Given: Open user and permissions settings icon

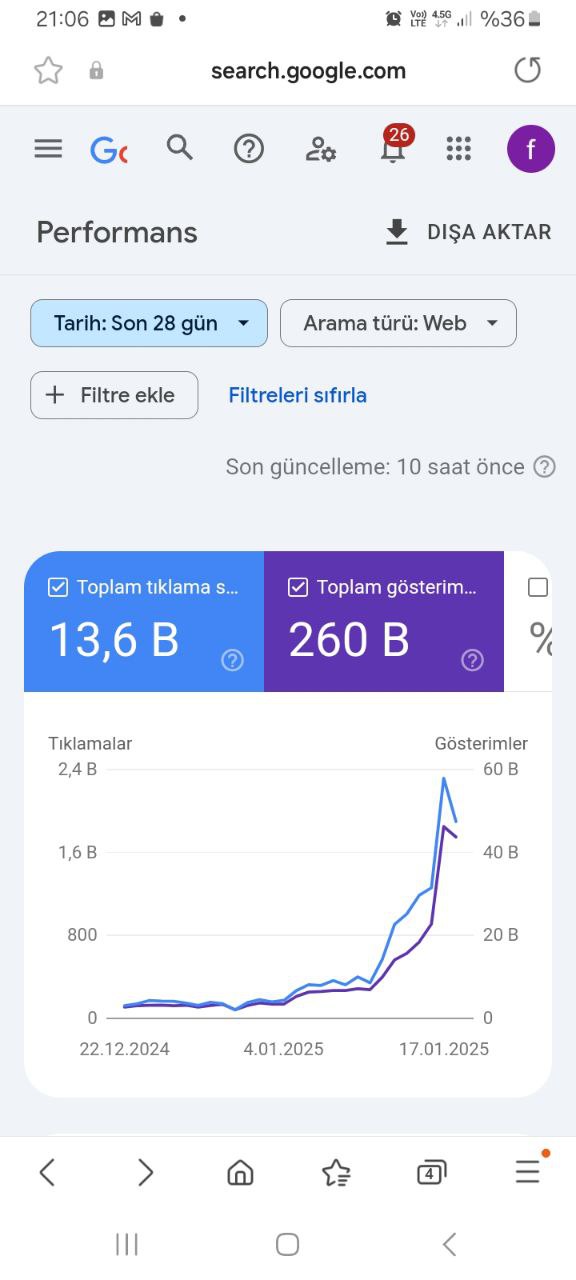Looking at the screenshot, I should (x=320, y=150).
